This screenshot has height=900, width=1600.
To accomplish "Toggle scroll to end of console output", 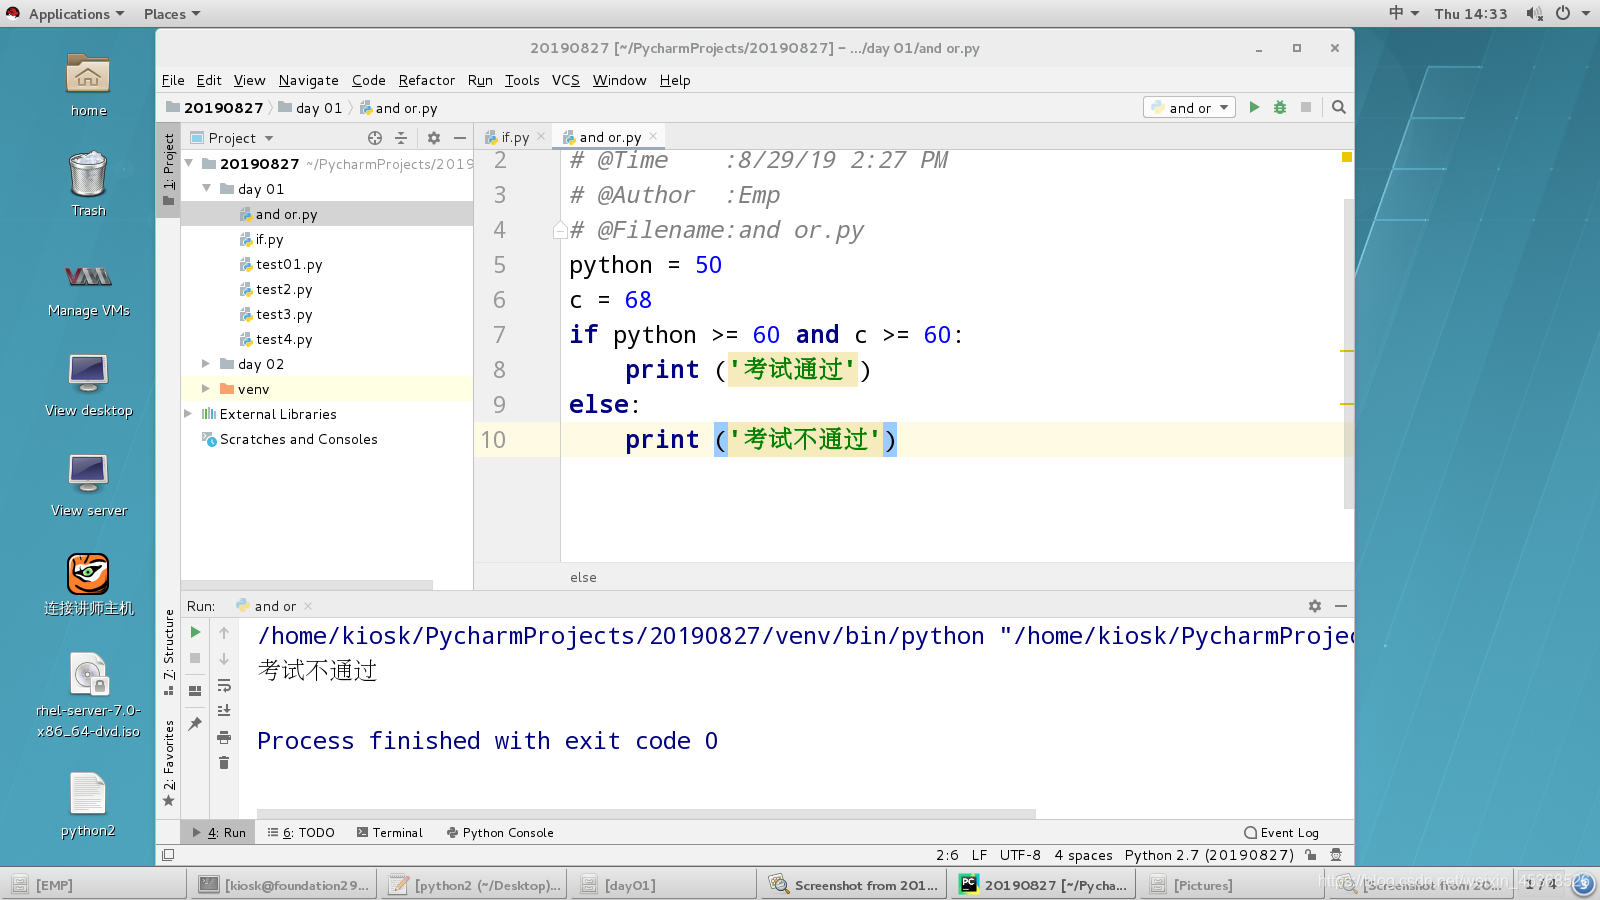I will (224, 711).
